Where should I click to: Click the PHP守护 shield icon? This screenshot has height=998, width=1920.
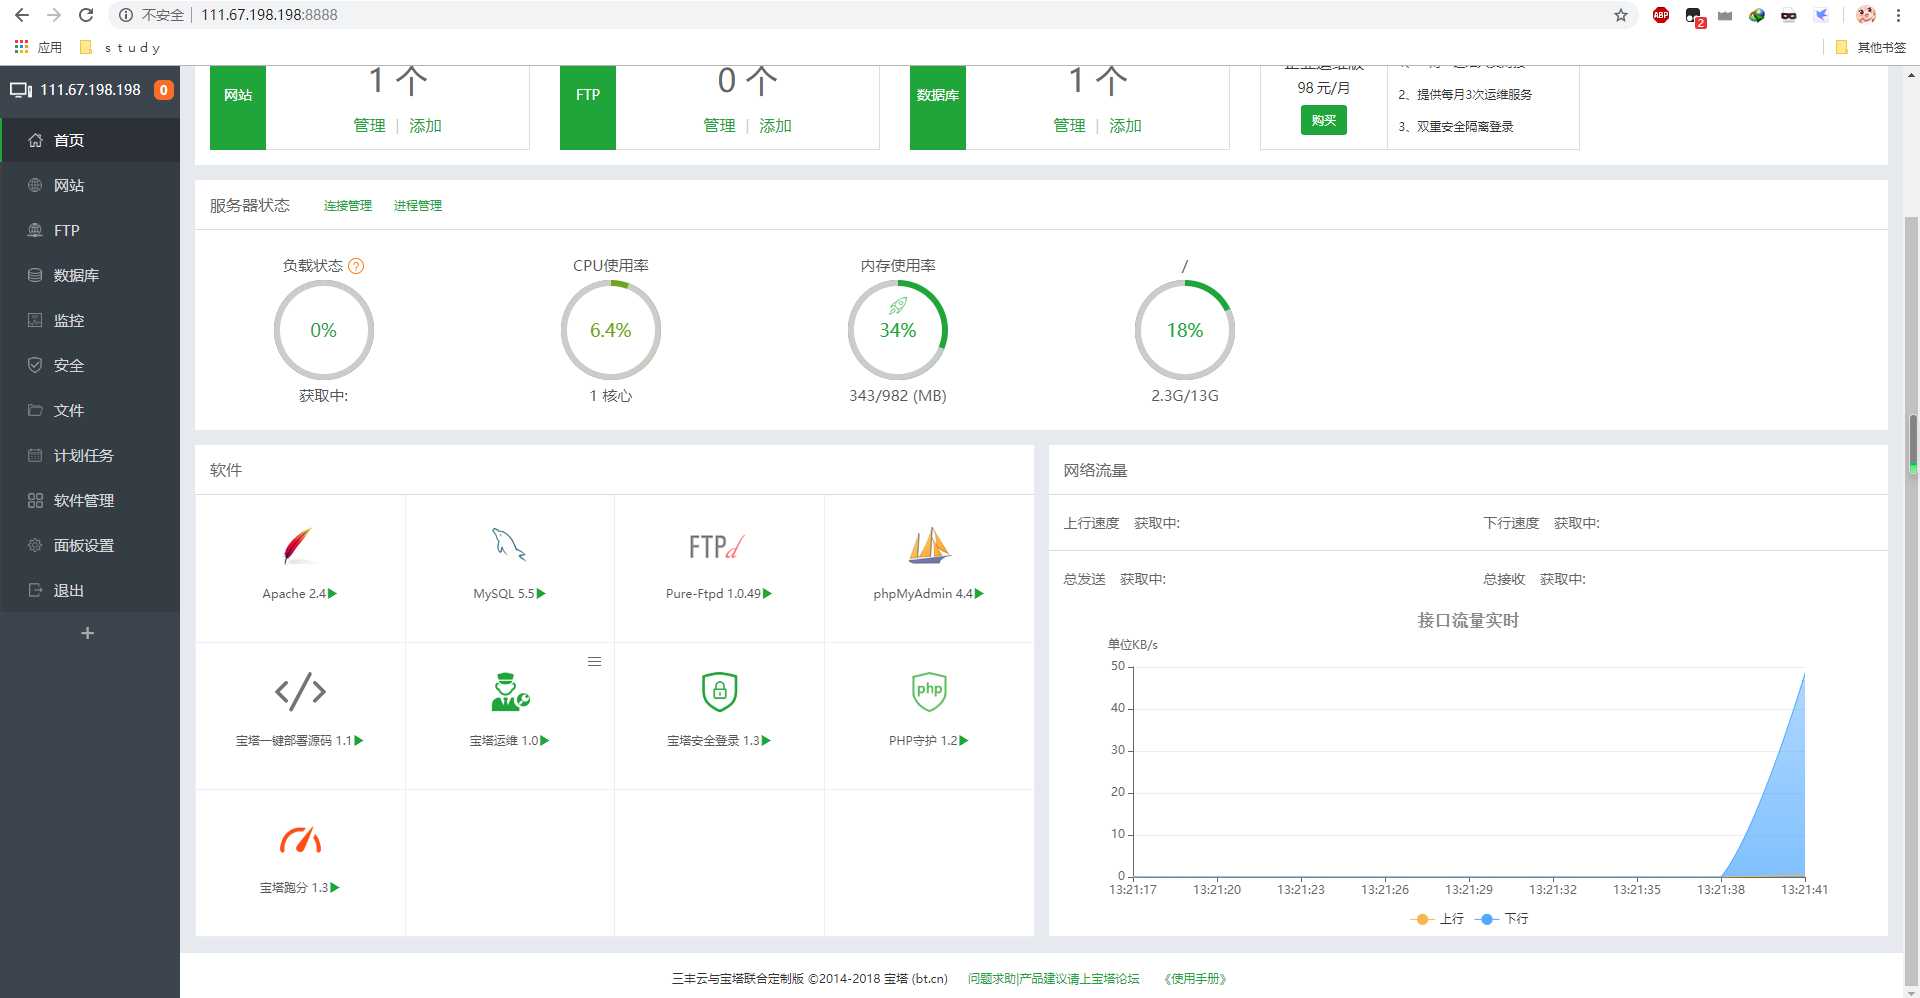pos(930,691)
